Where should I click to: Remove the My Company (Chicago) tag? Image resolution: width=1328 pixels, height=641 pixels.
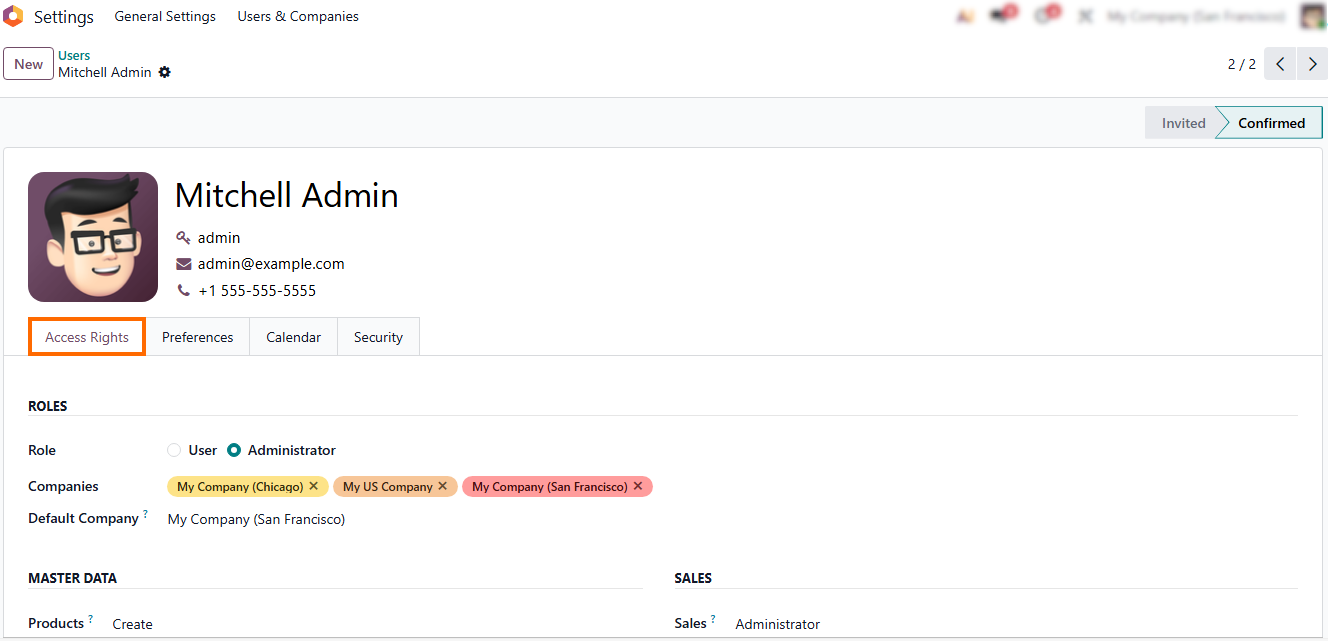(x=313, y=486)
